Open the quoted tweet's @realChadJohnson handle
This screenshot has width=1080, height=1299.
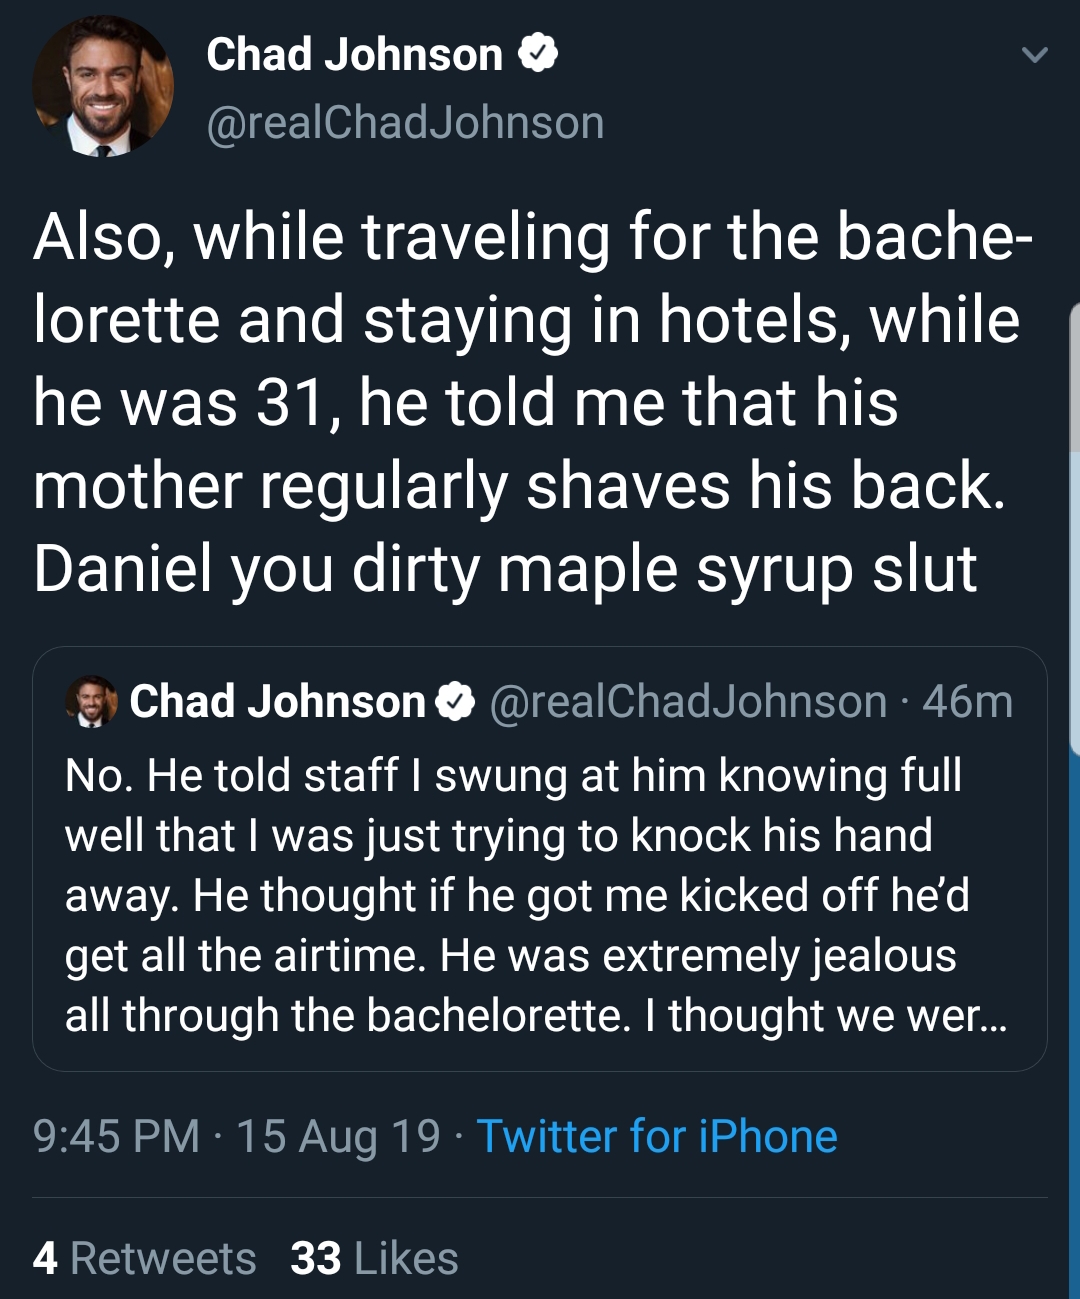pyautogui.click(x=688, y=702)
